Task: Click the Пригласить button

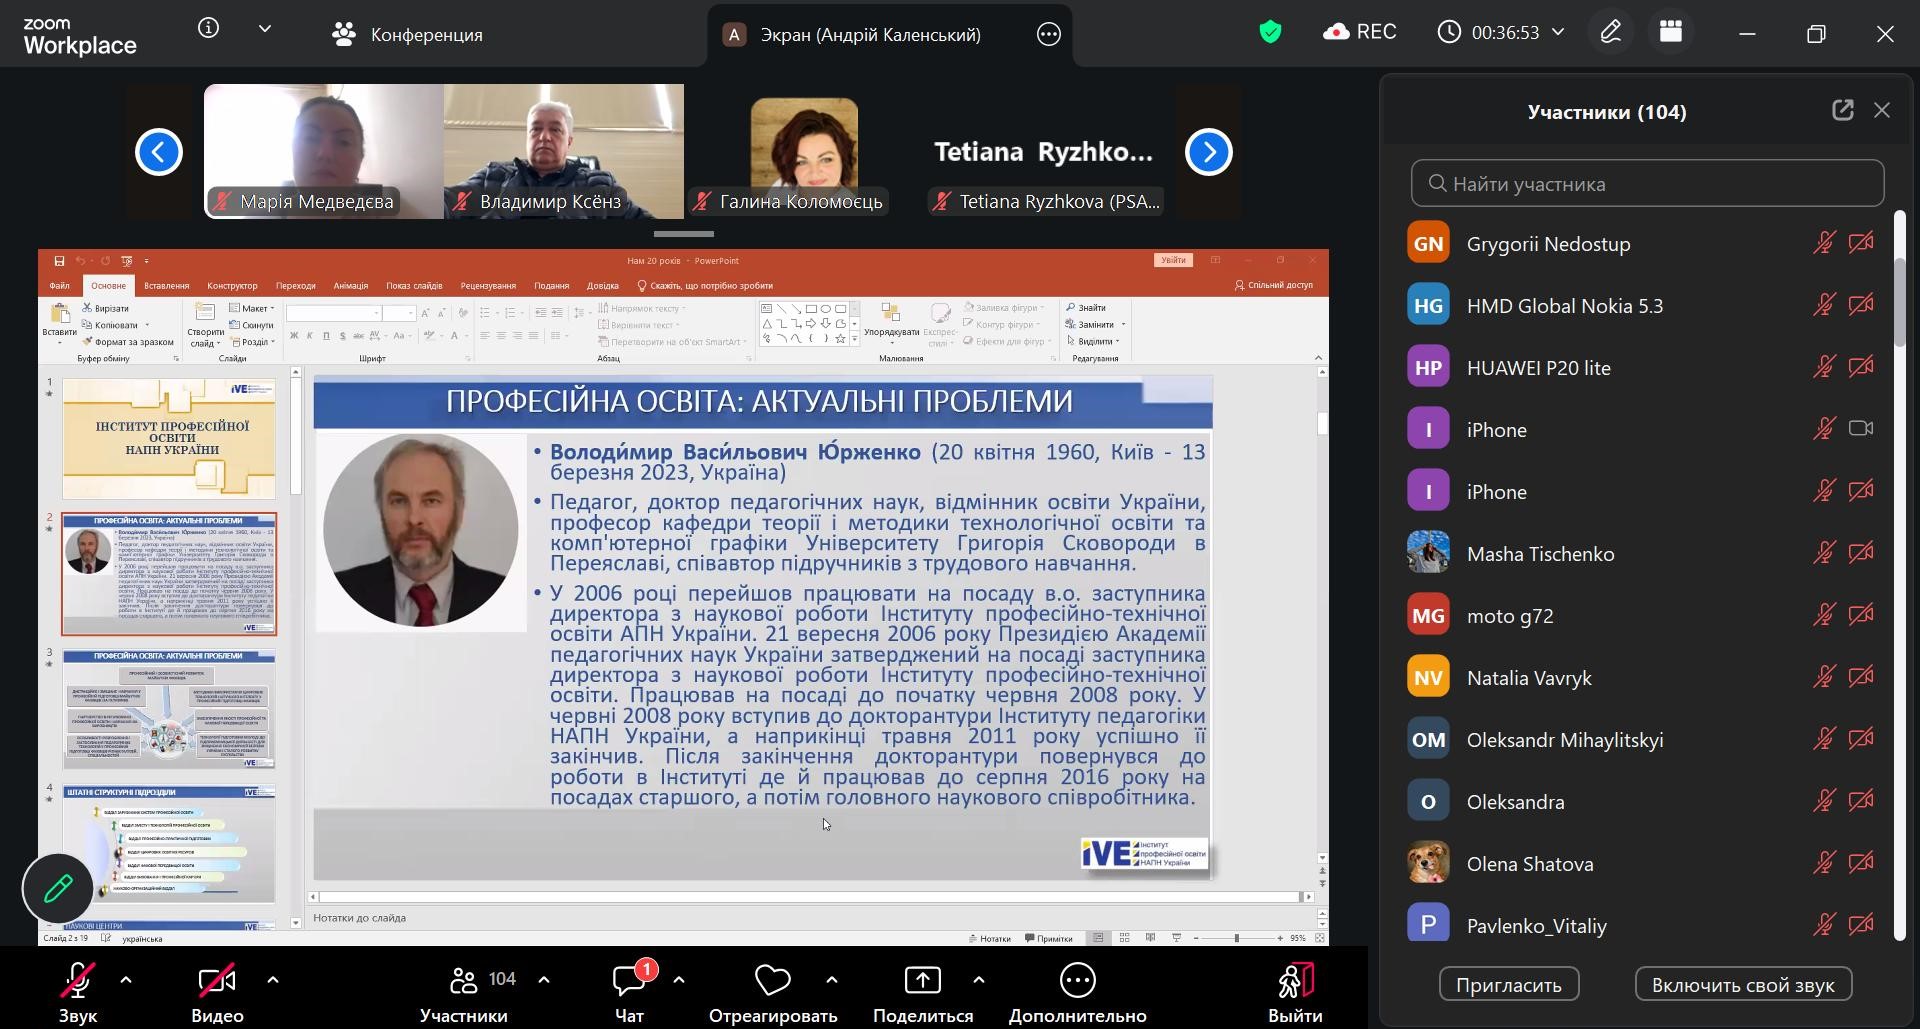Action: 1508,985
